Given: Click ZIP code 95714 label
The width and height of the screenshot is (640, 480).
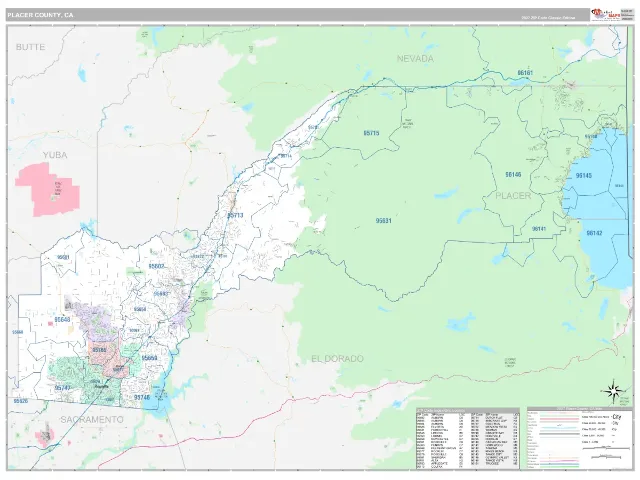Looking at the screenshot, I should [x=286, y=156].
